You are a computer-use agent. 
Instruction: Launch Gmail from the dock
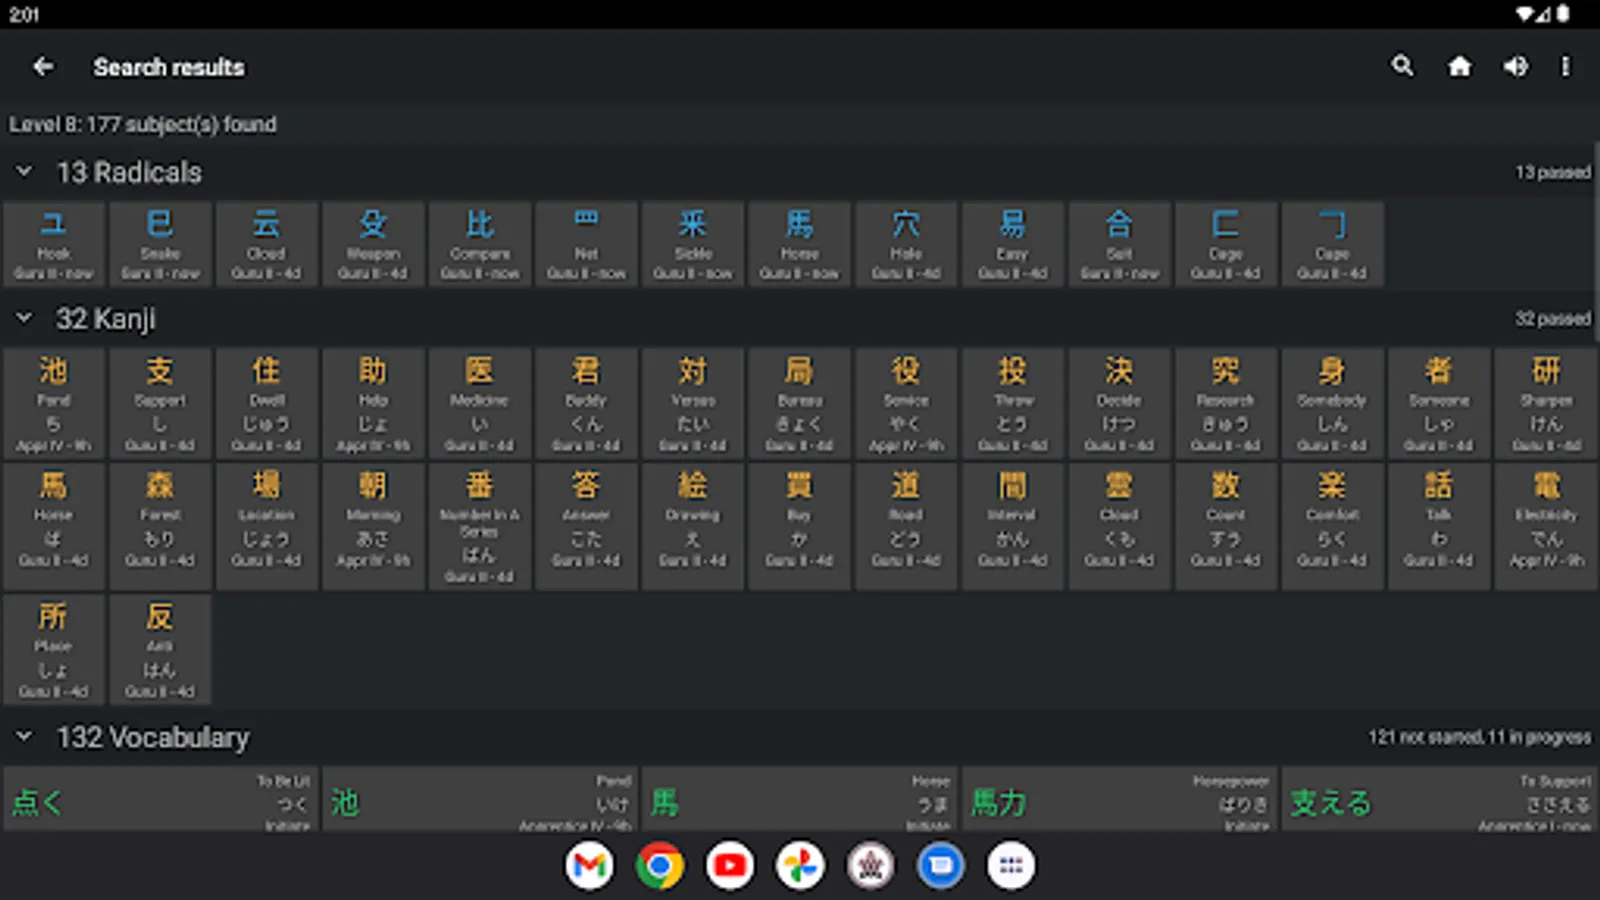(x=590, y=865)
